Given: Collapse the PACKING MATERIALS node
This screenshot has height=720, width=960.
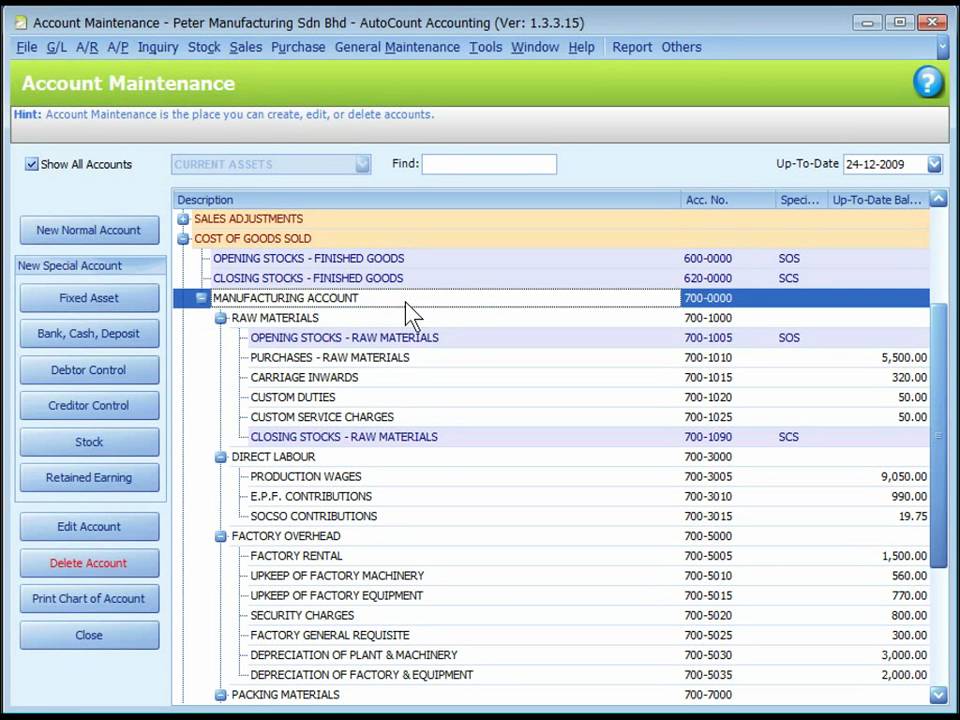Looking at the screenshot, I should click(x=220, y=695).
